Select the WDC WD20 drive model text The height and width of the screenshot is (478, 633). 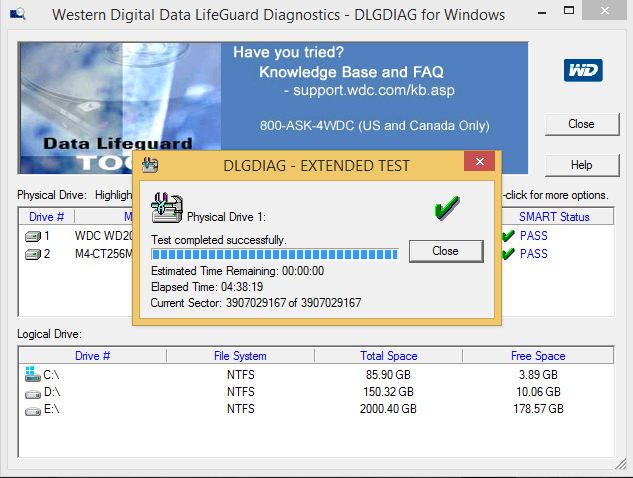point(104,235)
